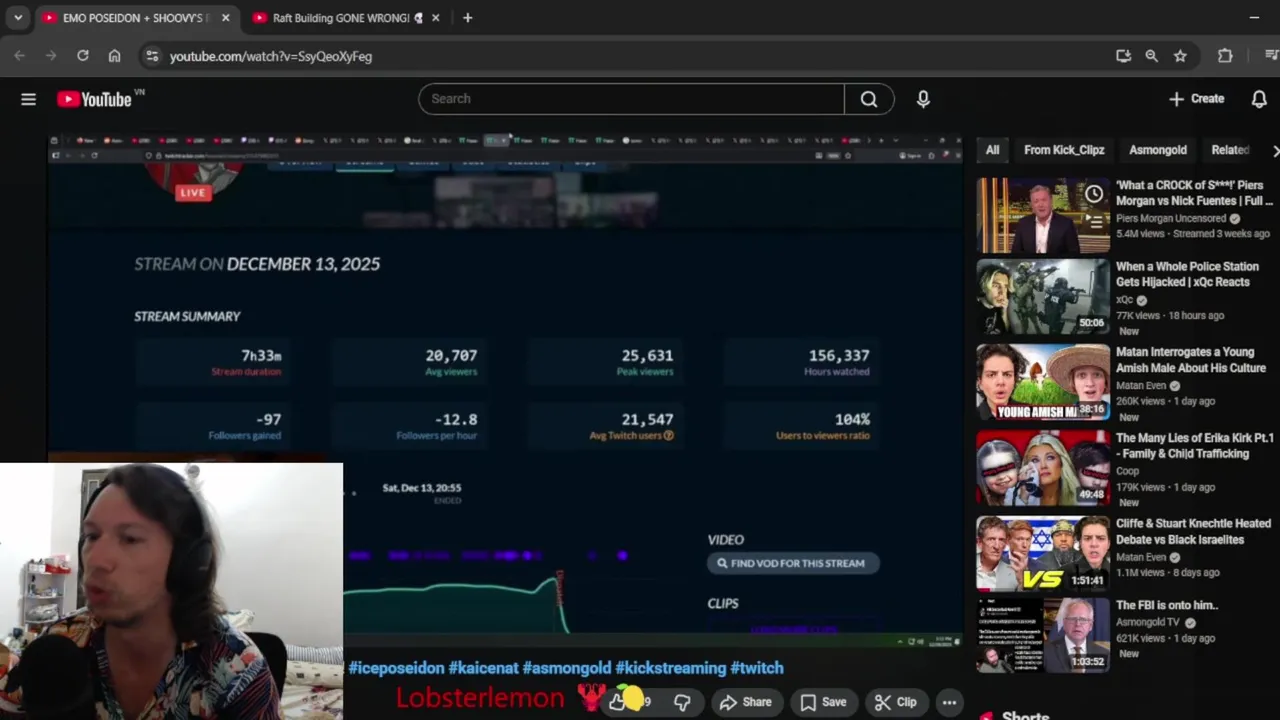Share this video
The image size is (1280, 720).
[x=746, y=702]
